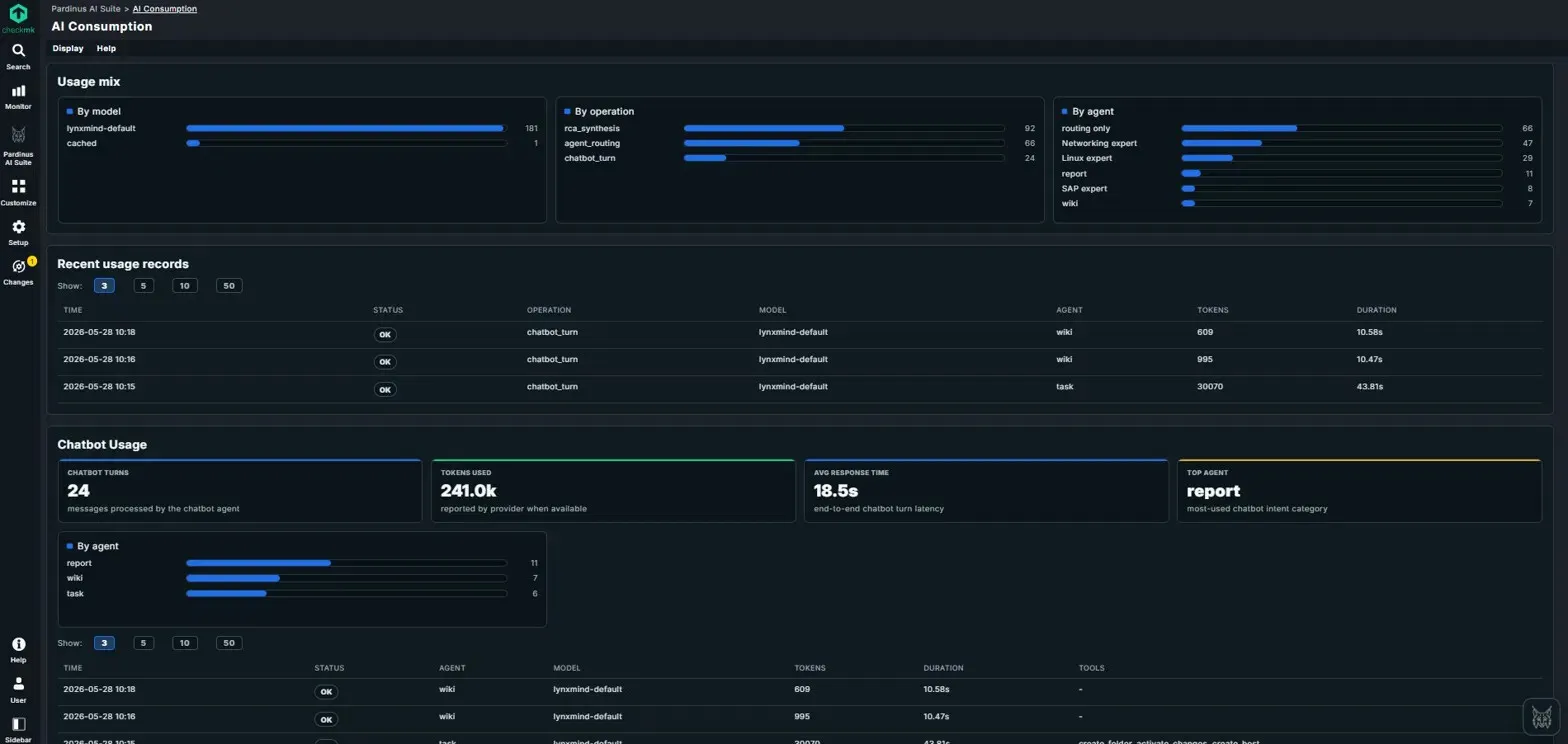Click the TIME column header in Recent usage records
Screen dimensions: 1568x744
coord(72,310)
